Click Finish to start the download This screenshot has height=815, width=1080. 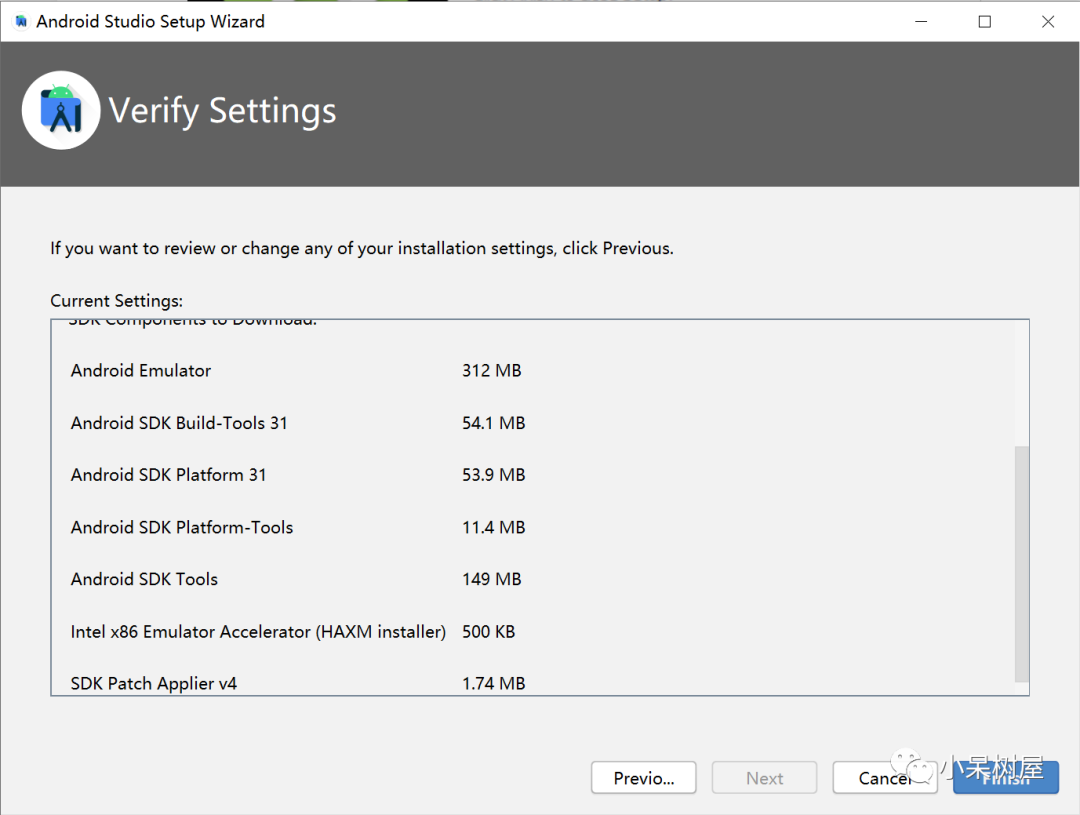[1005, 778]
